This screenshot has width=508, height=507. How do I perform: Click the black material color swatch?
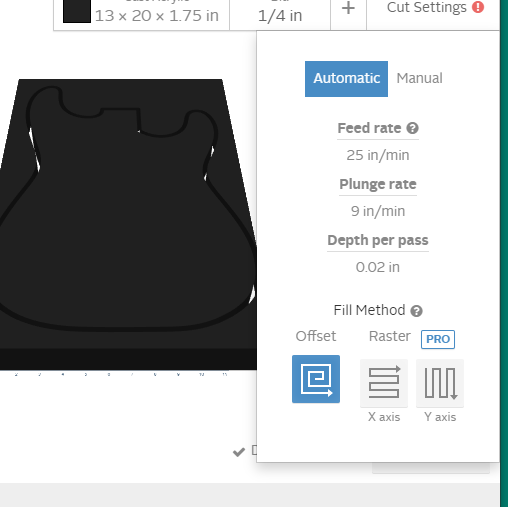[77, 11]
